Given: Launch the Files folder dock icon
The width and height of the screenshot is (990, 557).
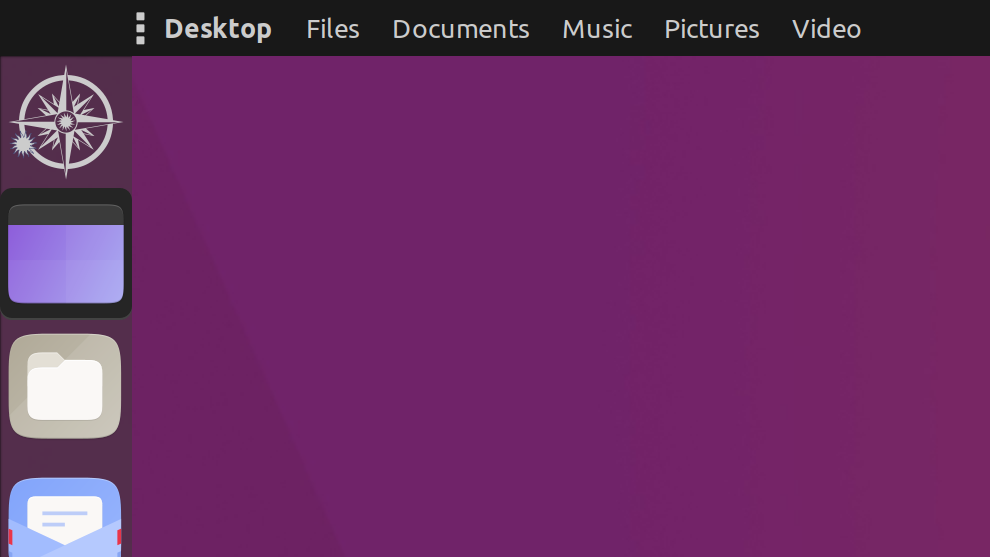Looking at the screenshot, I should point(65,386).
